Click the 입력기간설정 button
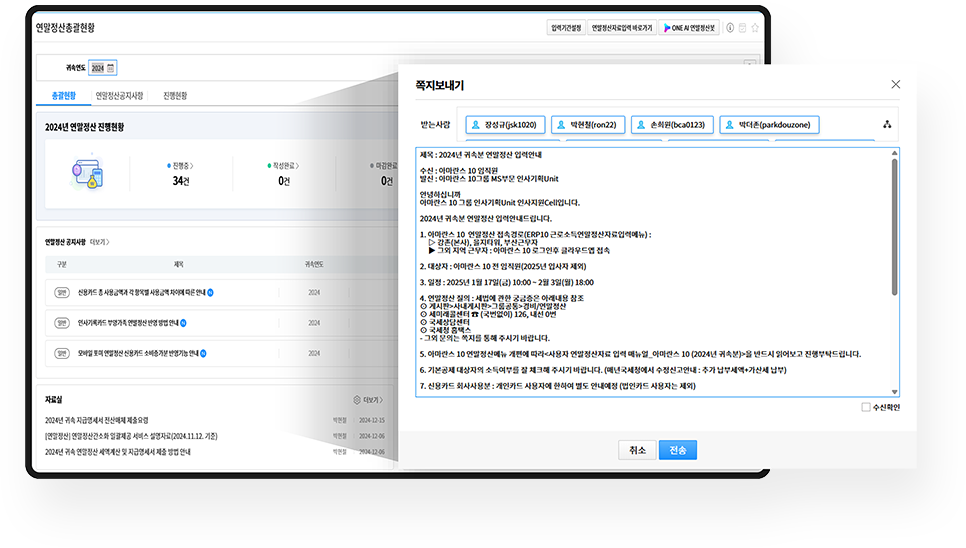This screenshot has width=966, height=548. click(566, 28)
